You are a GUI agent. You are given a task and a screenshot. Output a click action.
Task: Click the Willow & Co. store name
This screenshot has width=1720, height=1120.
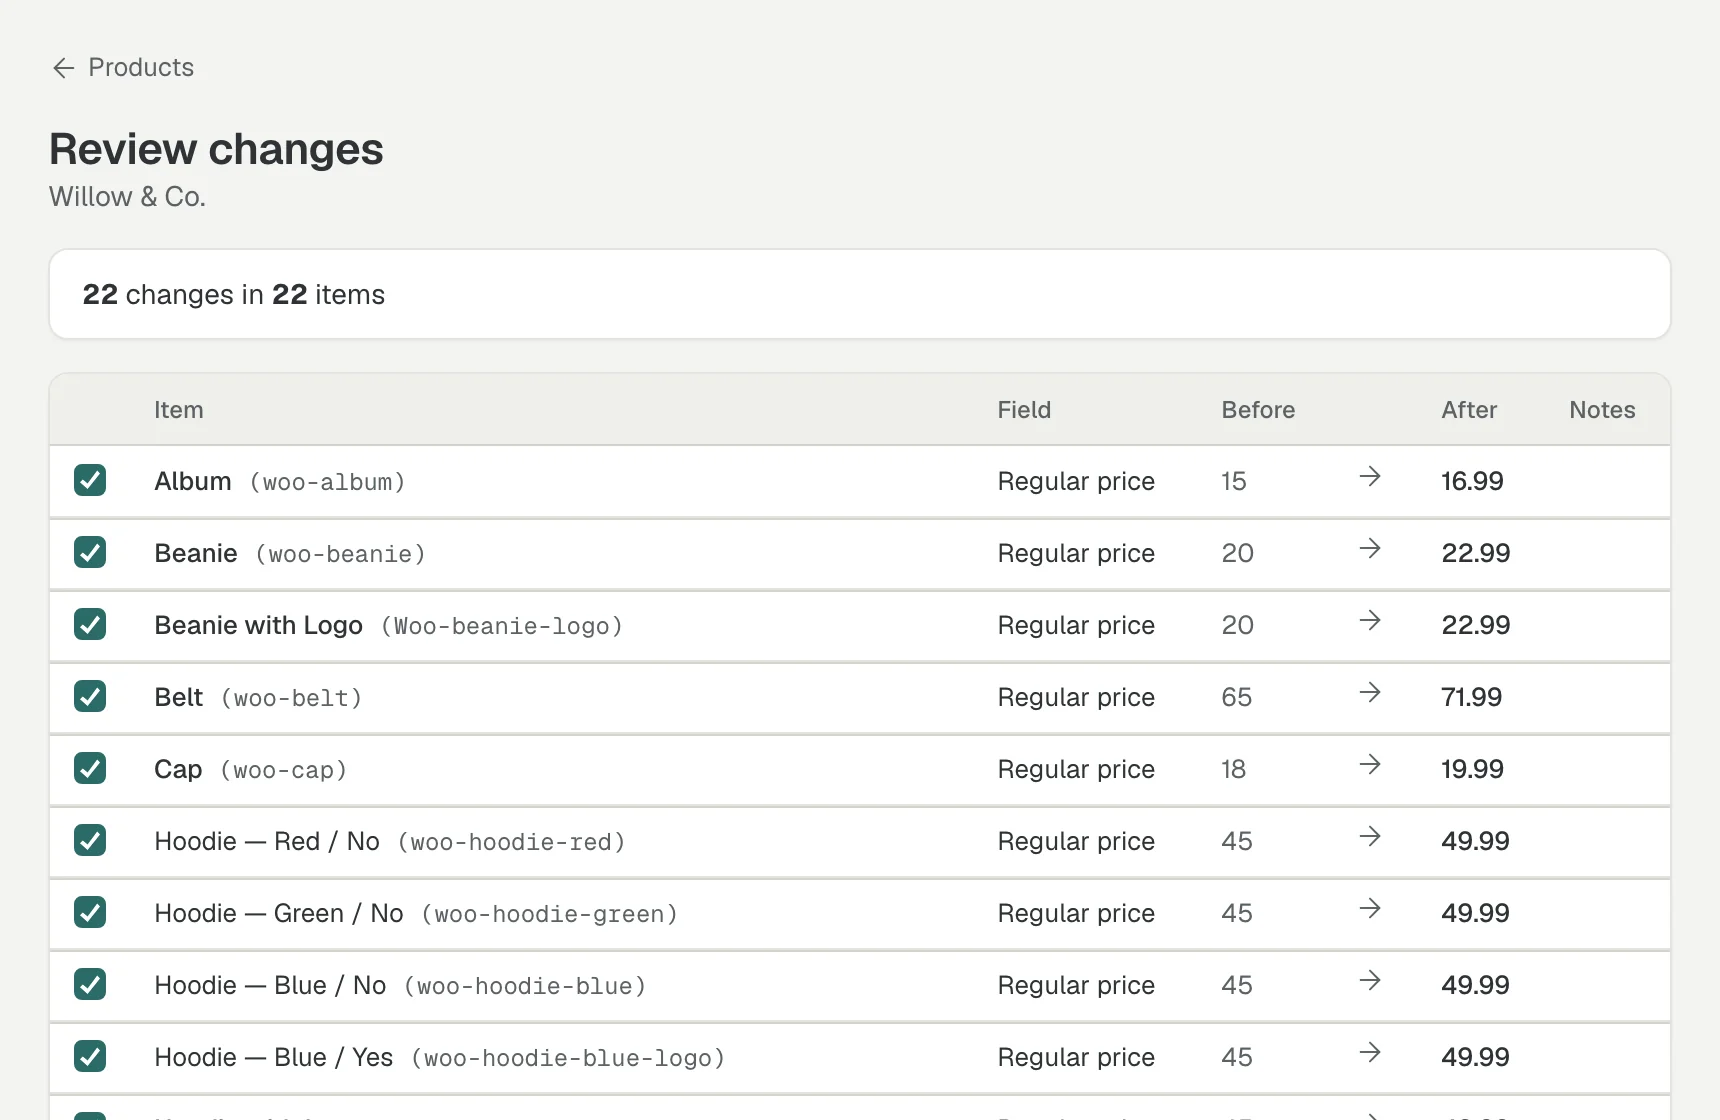127,197
